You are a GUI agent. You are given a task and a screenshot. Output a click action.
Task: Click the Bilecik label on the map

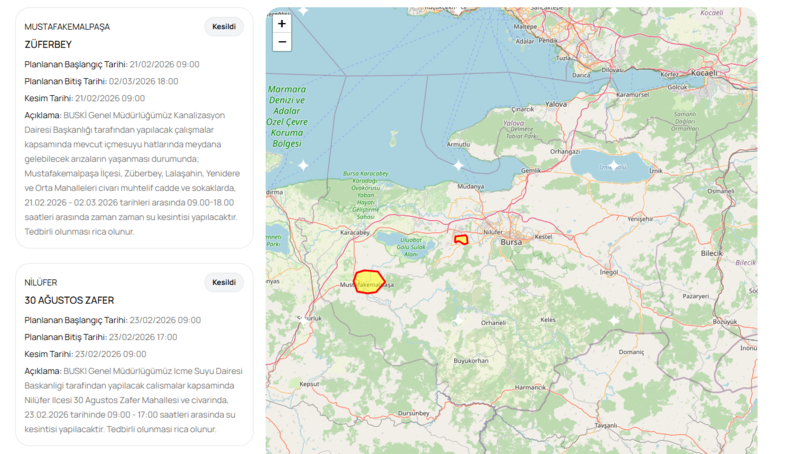tap(711, 254)
